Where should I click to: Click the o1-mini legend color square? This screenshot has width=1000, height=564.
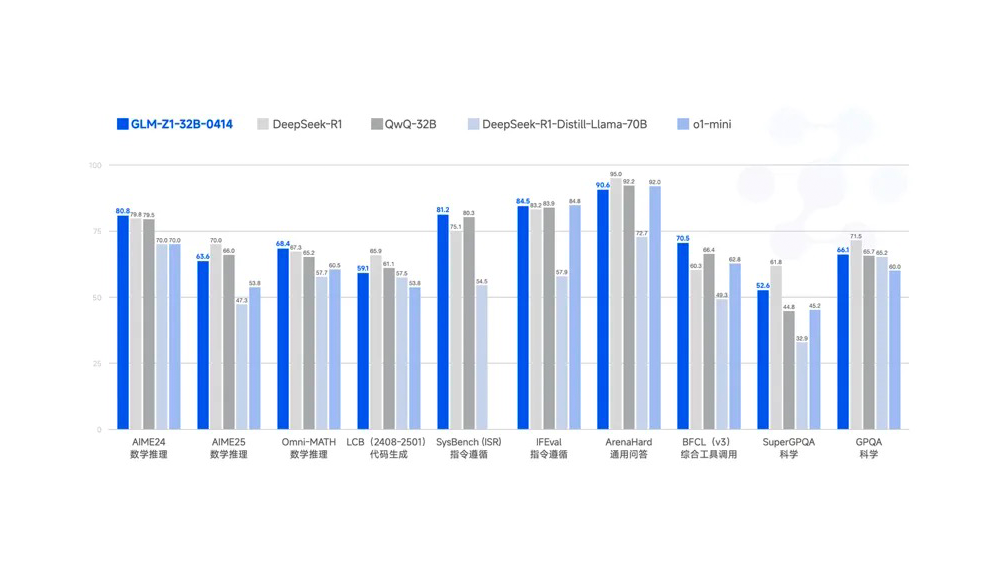[x=683, y=124]
